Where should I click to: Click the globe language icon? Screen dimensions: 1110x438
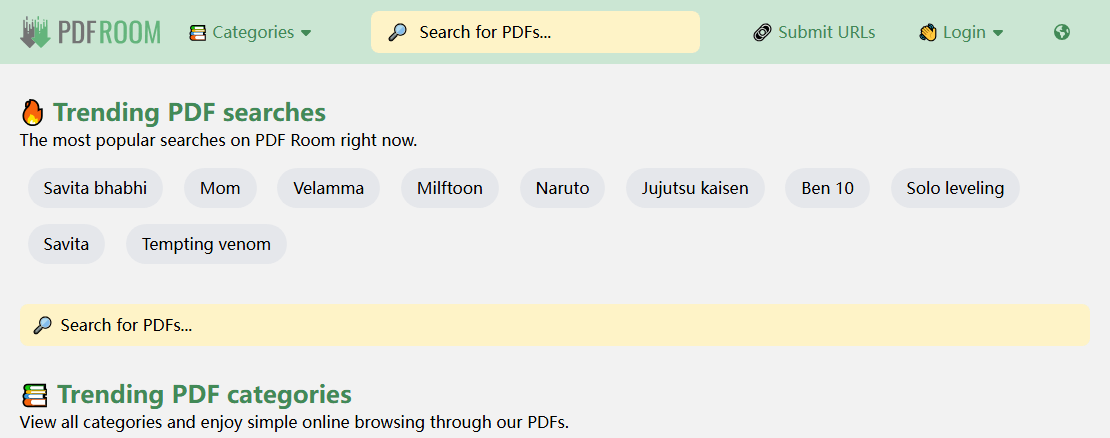1061,32
